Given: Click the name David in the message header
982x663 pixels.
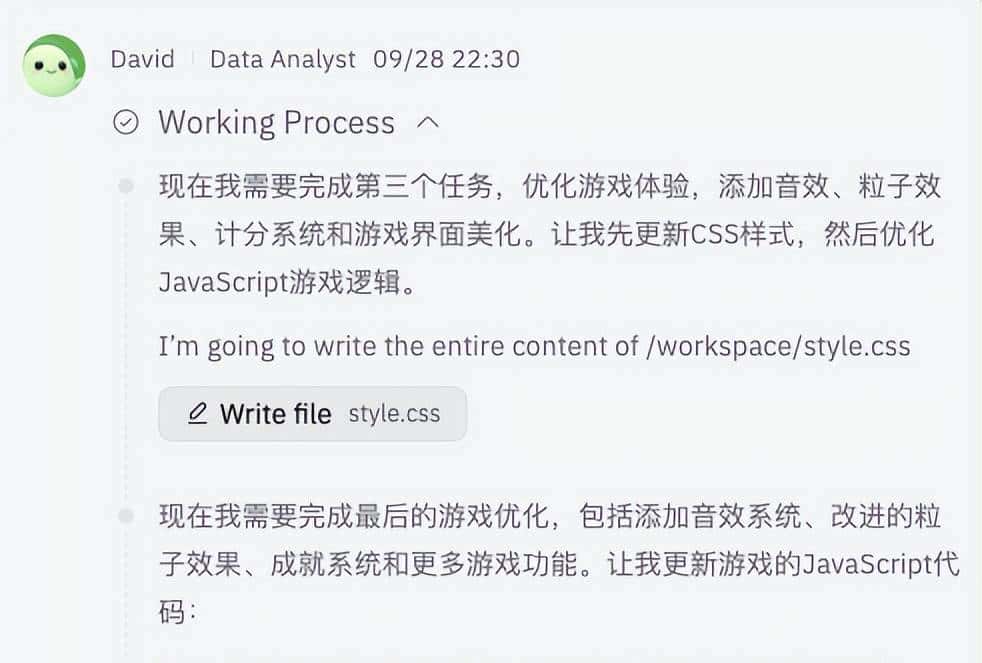Looking at the screenshot, I should (142, 60).
